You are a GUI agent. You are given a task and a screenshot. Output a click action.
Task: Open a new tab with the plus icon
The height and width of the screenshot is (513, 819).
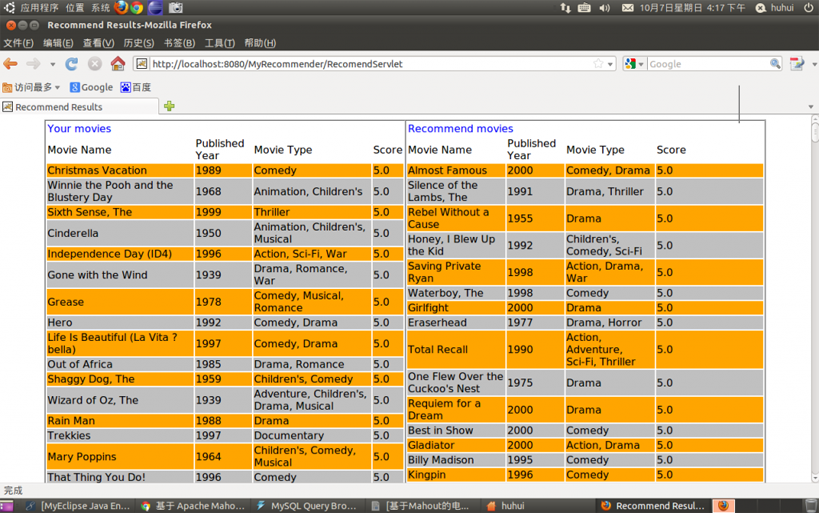click(169, 106)
